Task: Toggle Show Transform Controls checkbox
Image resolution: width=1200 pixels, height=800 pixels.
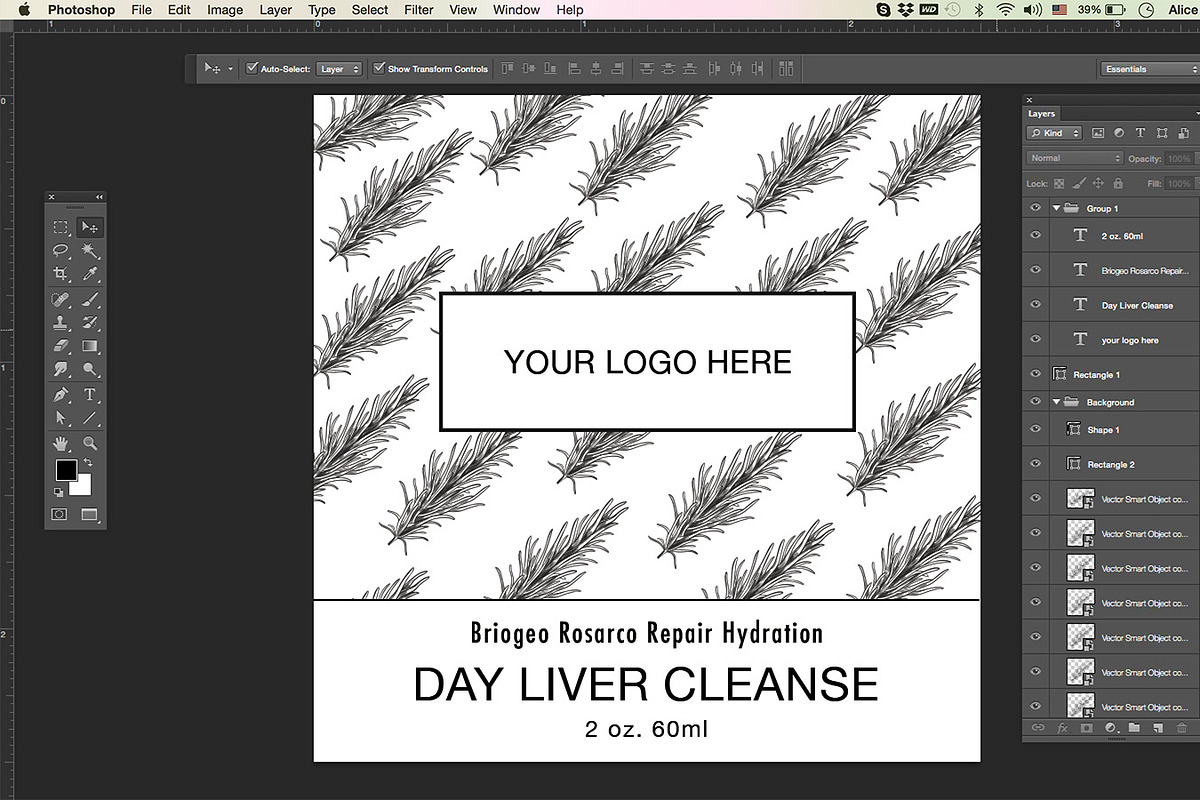Action: [379, 69]
